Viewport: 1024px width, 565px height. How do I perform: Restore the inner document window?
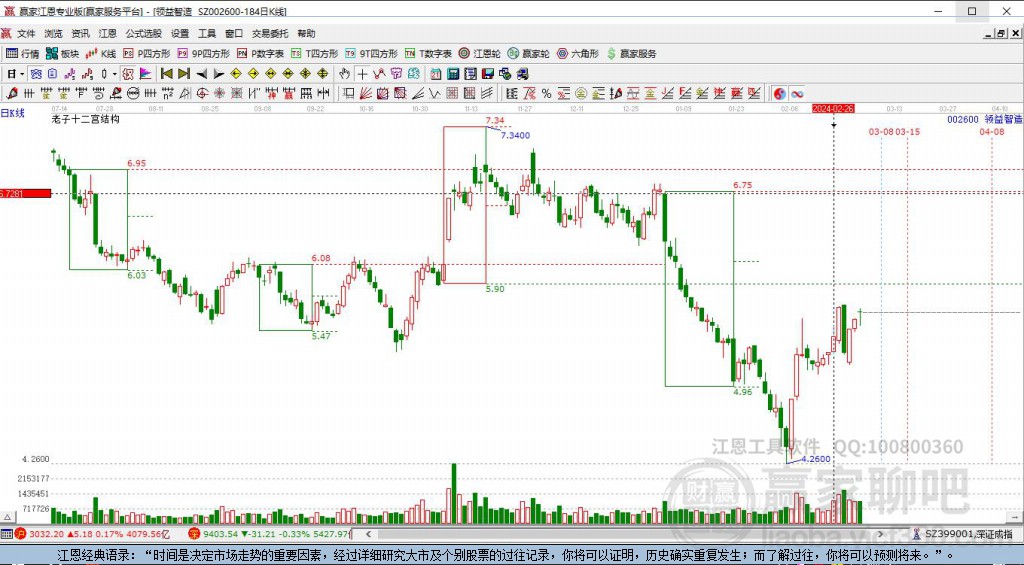tap(1000, 34)
